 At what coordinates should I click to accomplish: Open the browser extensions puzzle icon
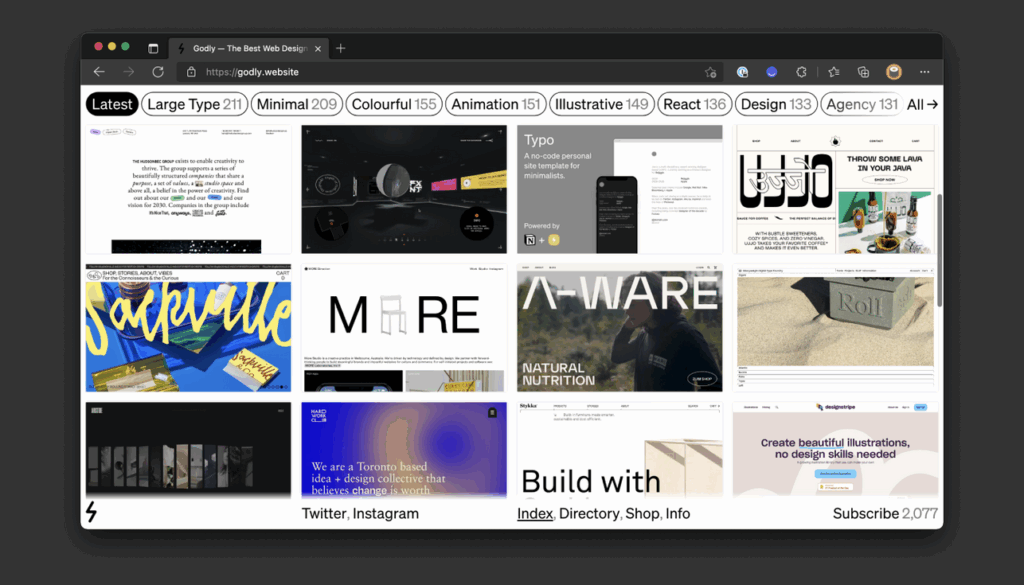click(801, 72)
